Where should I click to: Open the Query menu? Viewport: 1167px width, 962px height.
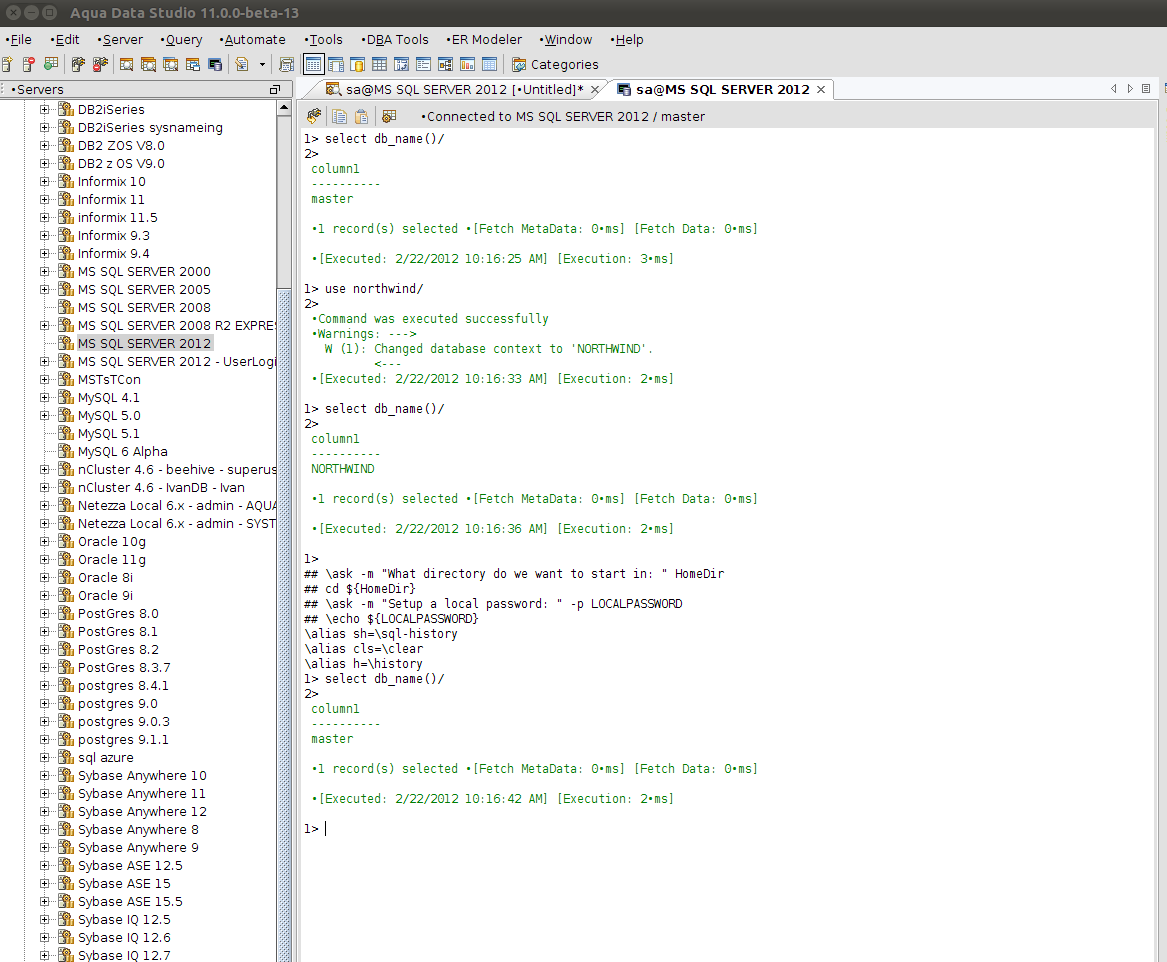coord(181,39)
